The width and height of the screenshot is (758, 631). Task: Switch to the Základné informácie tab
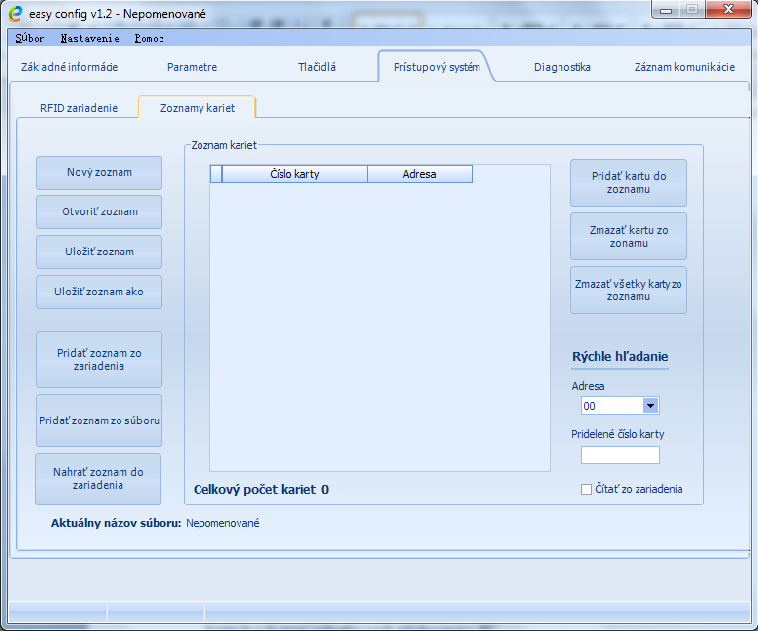point(69,67)
